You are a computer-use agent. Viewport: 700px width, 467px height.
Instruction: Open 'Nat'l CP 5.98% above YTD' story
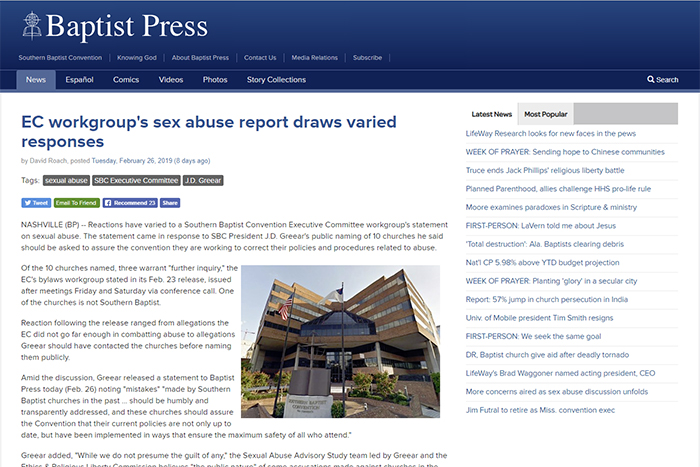[542, 263]
